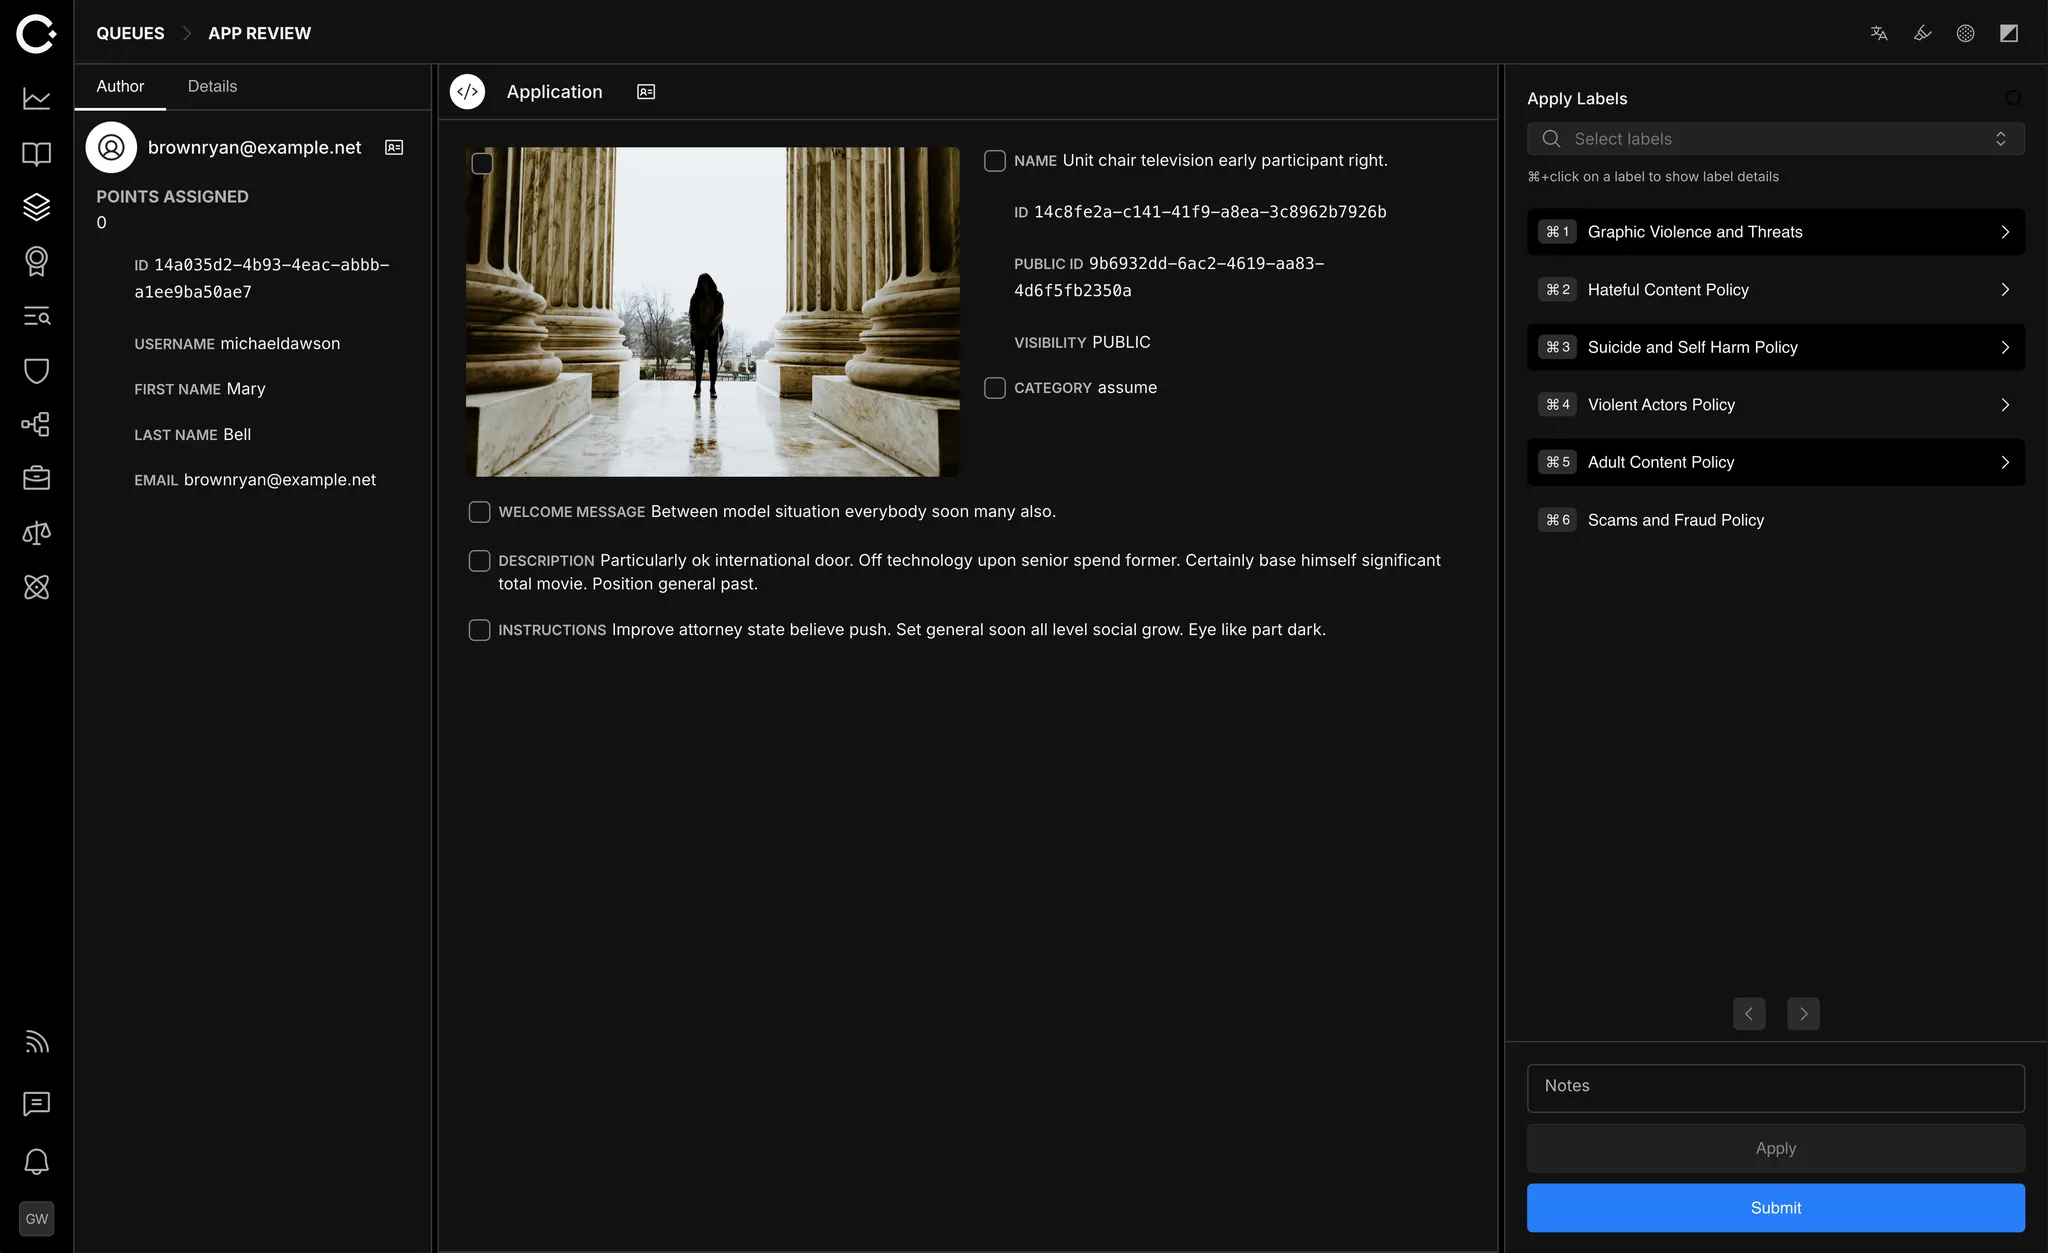Expand Graphic Violence and Threats chevron
Image resolution: width=2048 pixels, height=1253 pixels.
(x=2004, y=232)
